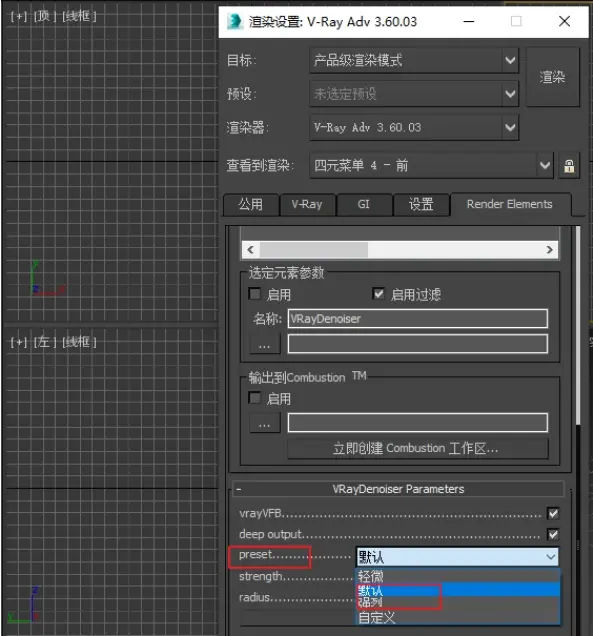Click the 3ds Max app icon in title bar
Screen dimensions: 593x636
[235, 21]
